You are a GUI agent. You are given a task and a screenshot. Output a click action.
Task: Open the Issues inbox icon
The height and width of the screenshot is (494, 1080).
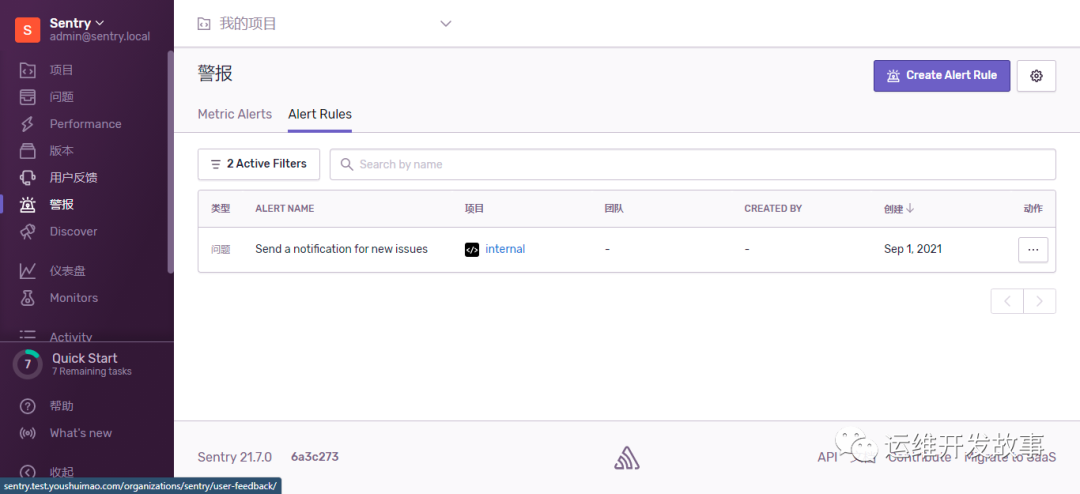(x=28, y=97)
